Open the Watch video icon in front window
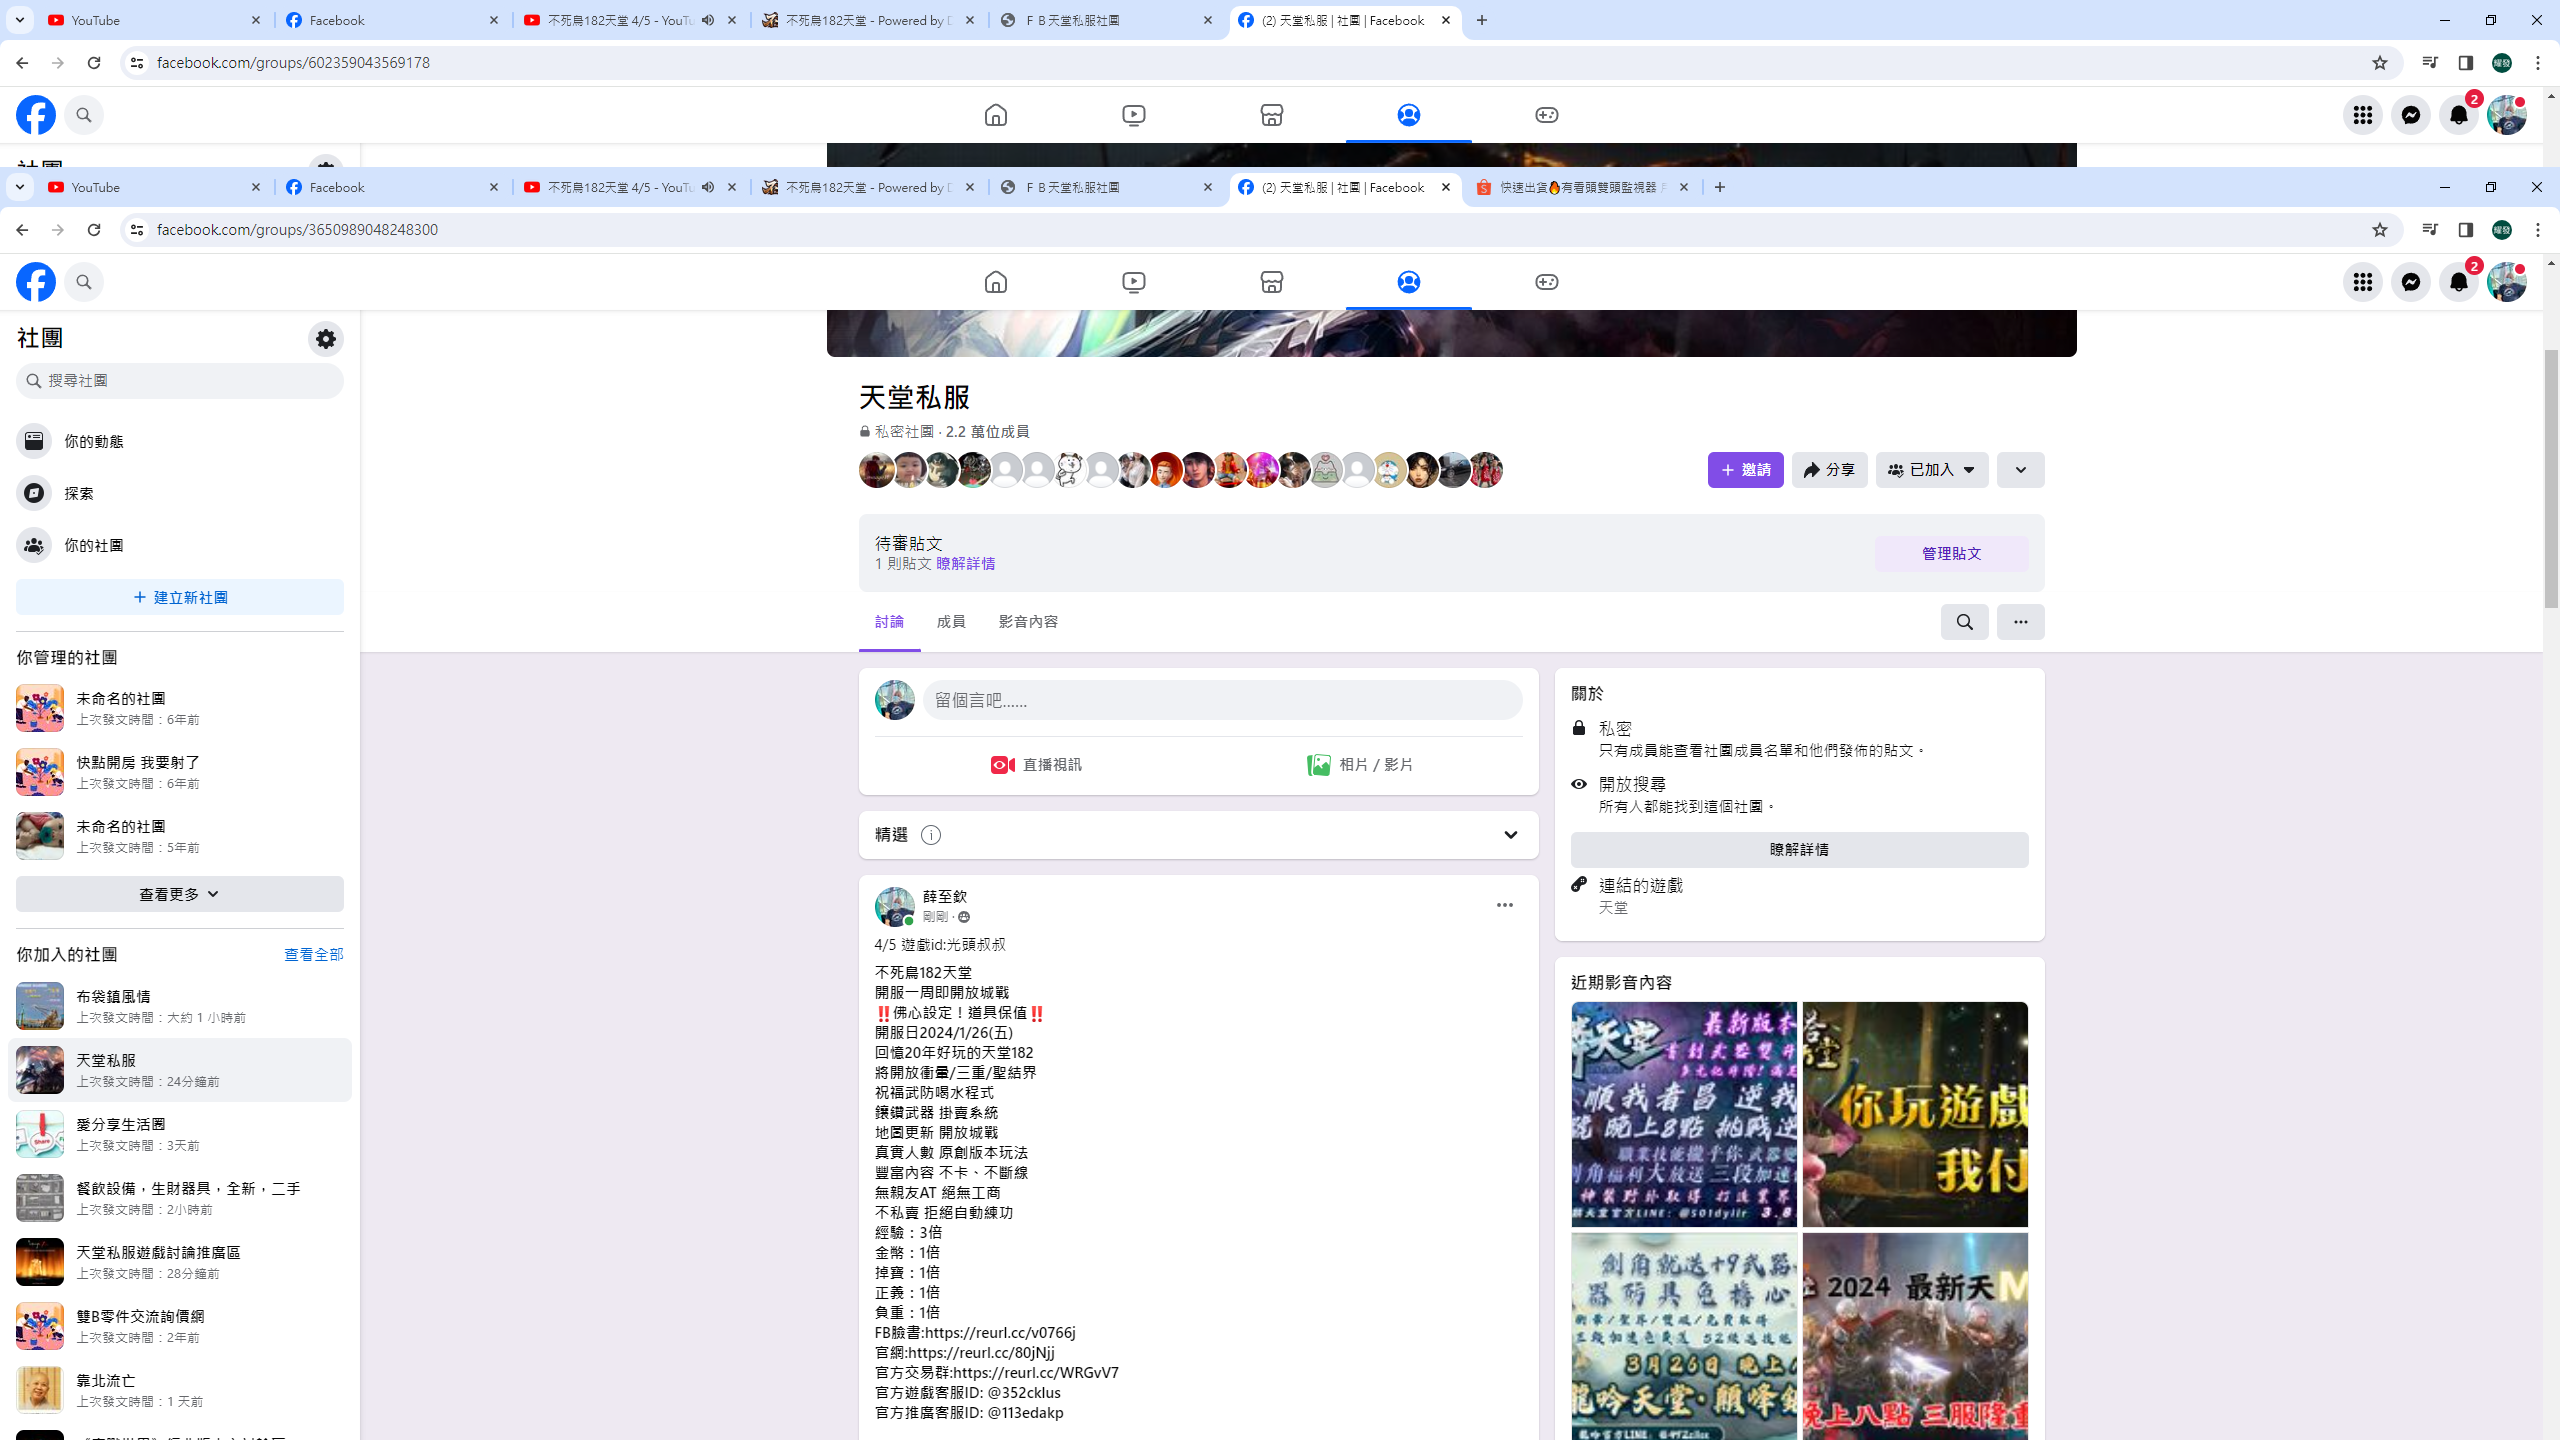The image size is (2560, 1440). point(1134,282)
